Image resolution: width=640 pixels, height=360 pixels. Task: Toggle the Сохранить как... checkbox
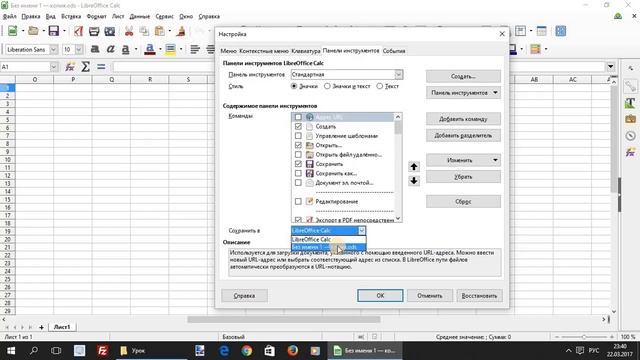298,173
